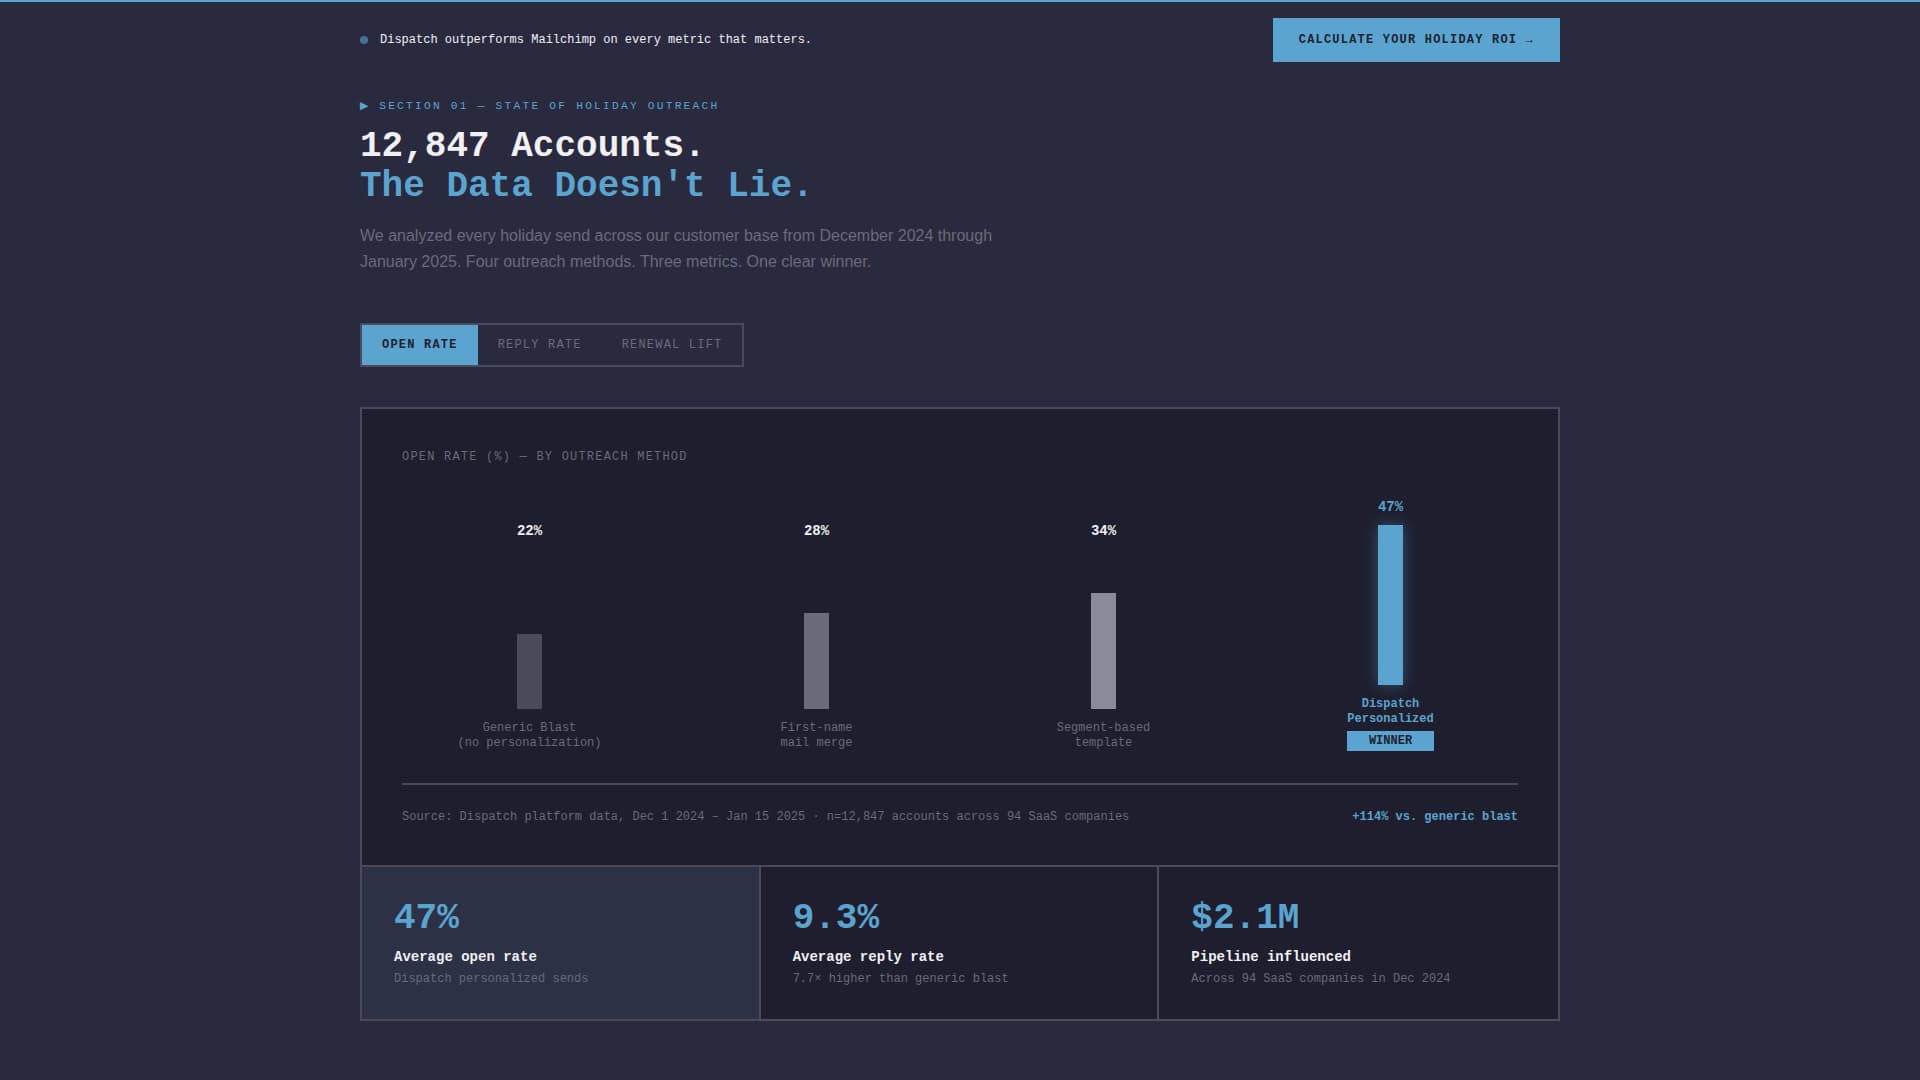1920x1080 pixels.
Task: Click the Segment-based template 34% bar
Action: 1103,651
